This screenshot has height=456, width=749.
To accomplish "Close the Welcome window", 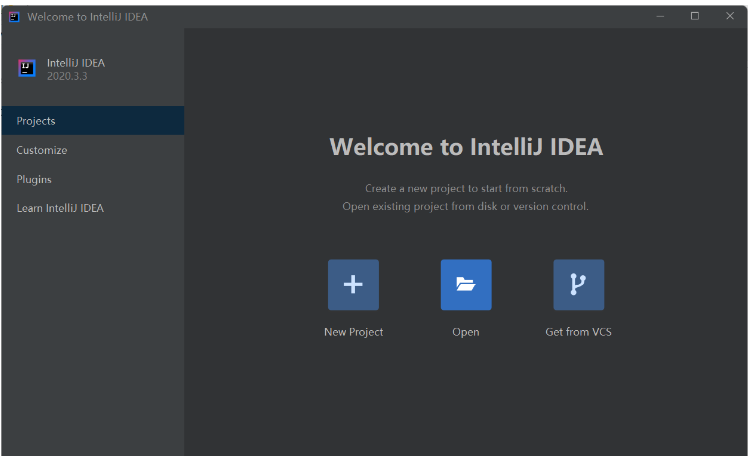I will [x=730, y=16].
